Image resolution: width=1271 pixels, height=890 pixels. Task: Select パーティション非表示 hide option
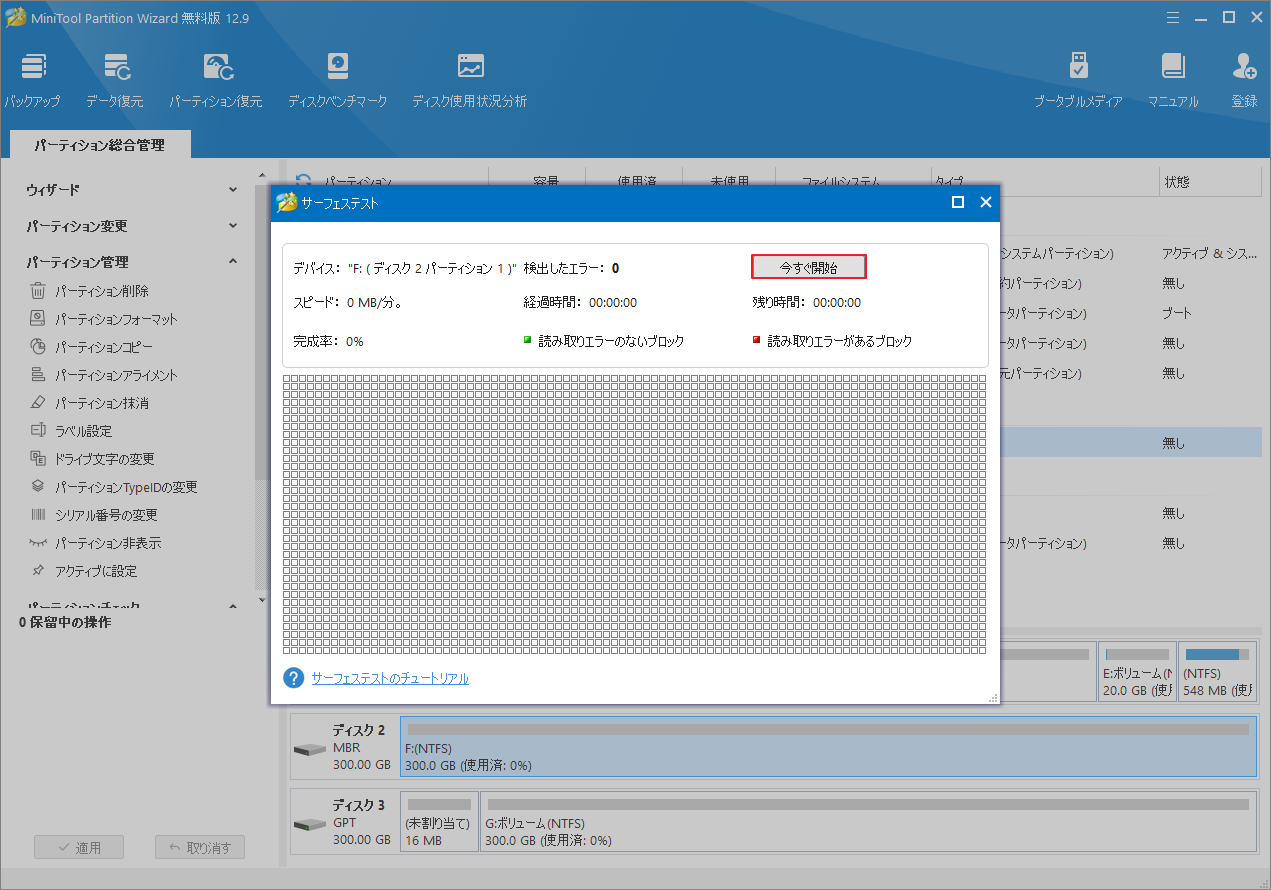[x=95, y=543]
